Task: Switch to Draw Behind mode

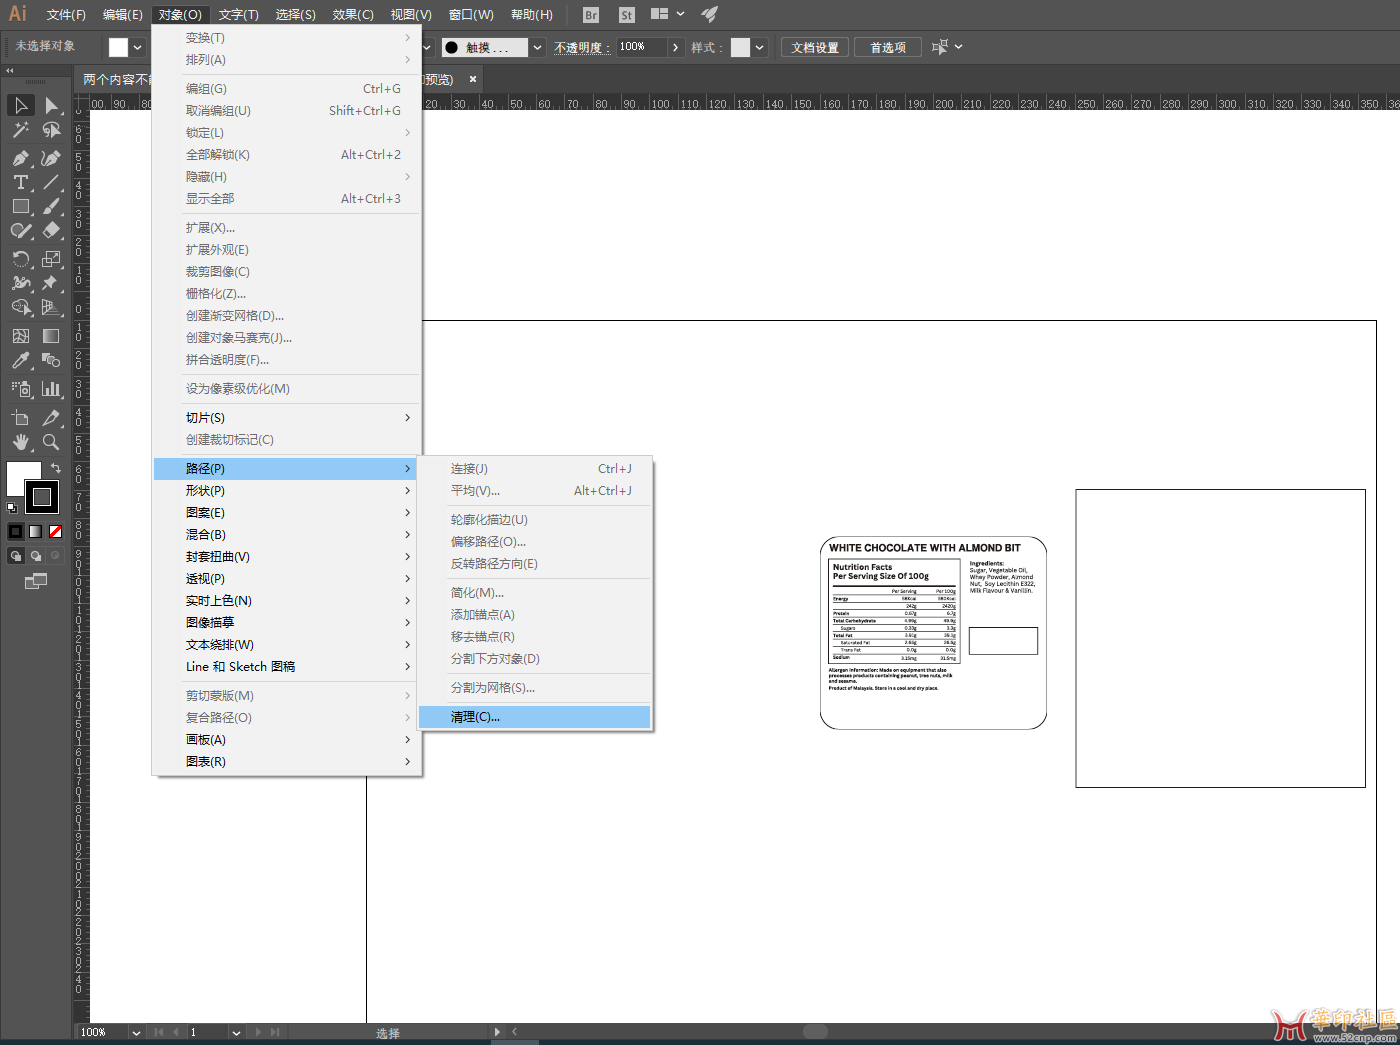Action: [36, 556]
